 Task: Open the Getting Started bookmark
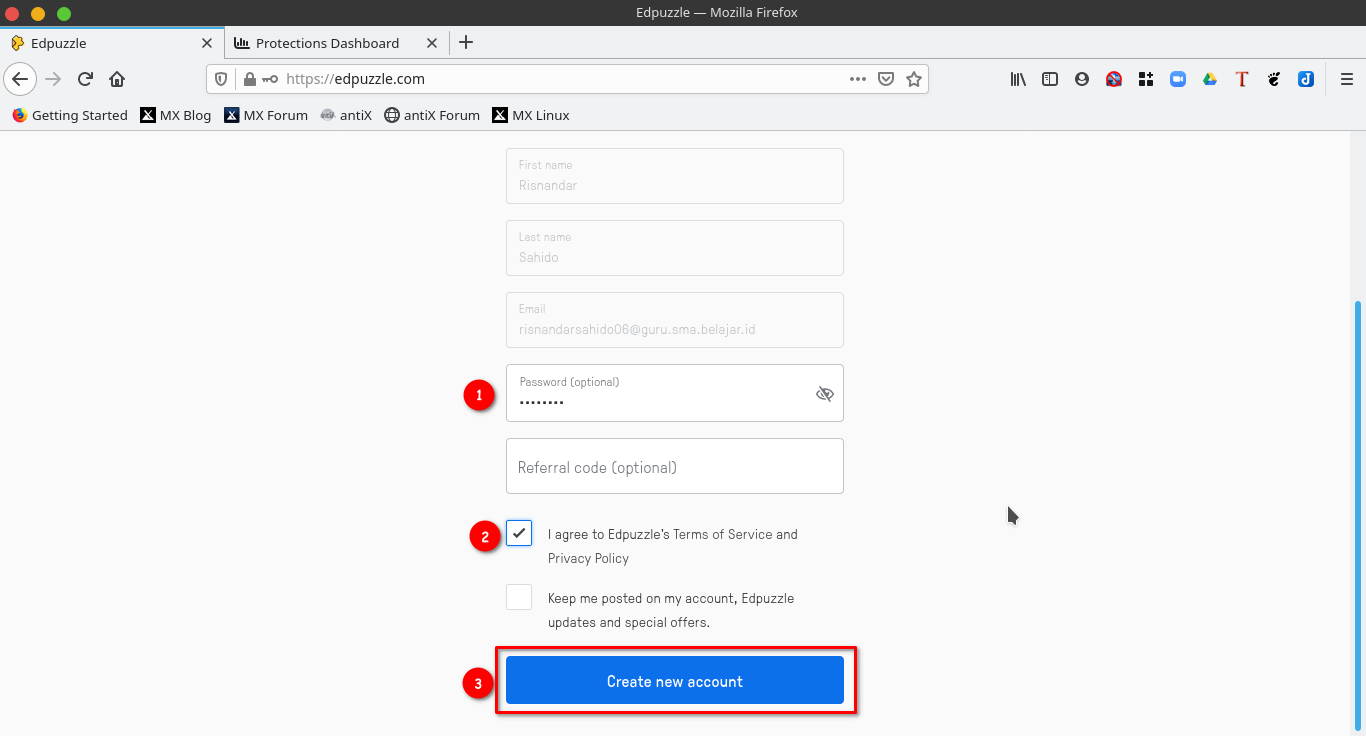click(x=70, y=115)
